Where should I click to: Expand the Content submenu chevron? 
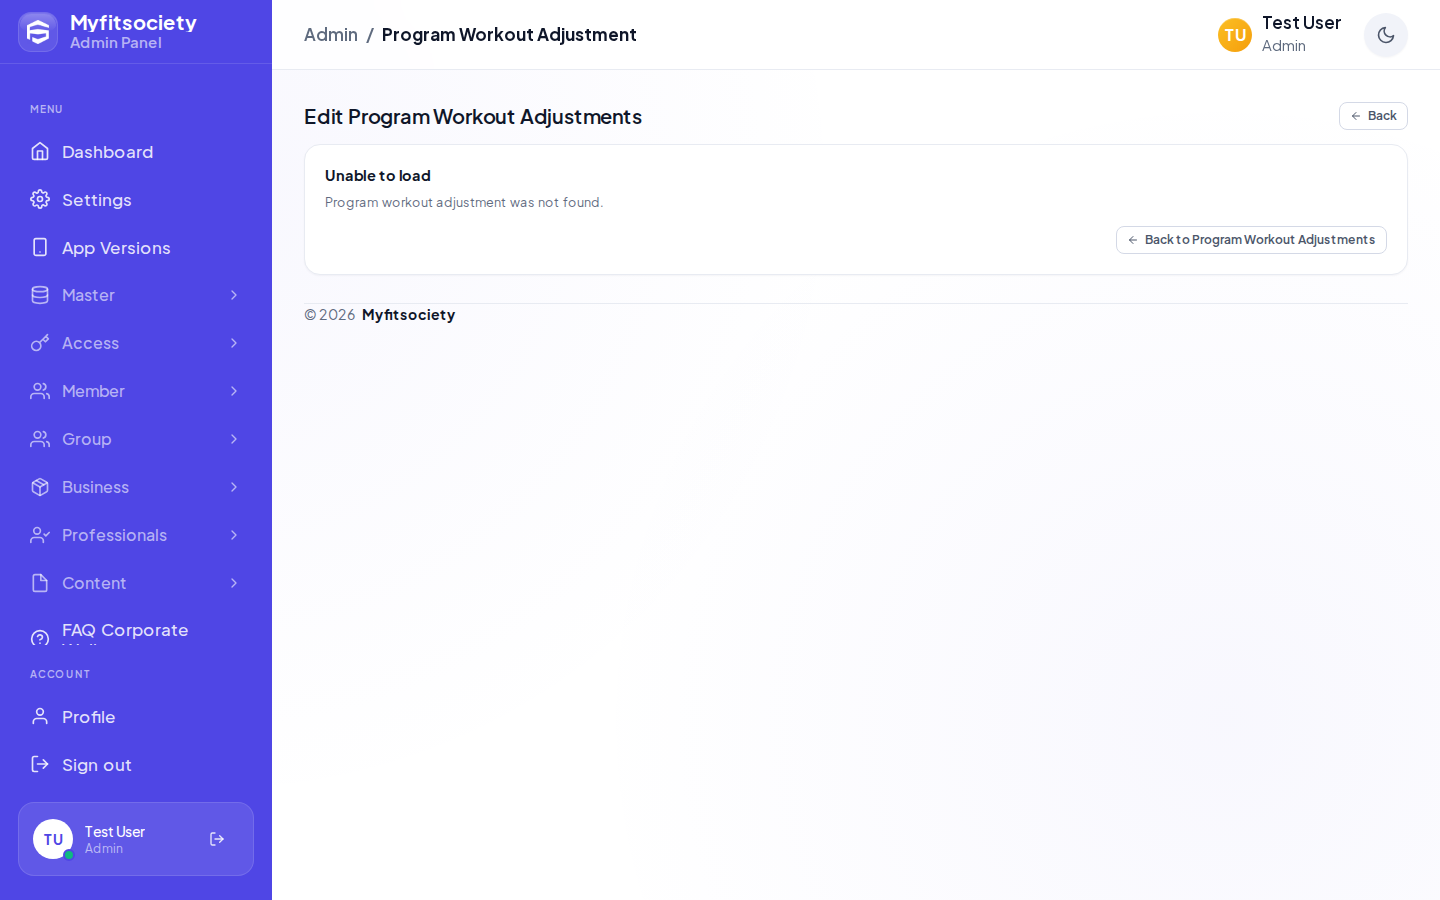click(234, 583)
